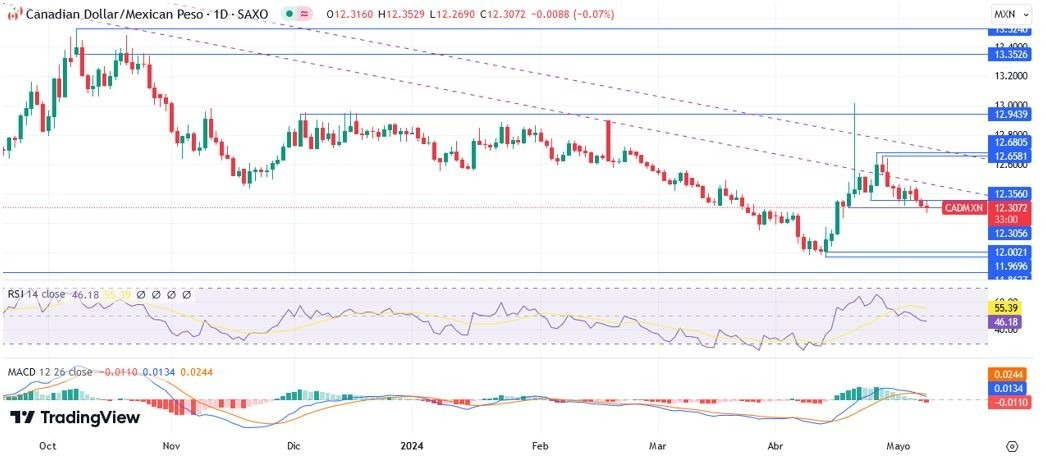Open chart settings gear icon
Viewport: 1046px width, 468px height.
coord(1012,446)
